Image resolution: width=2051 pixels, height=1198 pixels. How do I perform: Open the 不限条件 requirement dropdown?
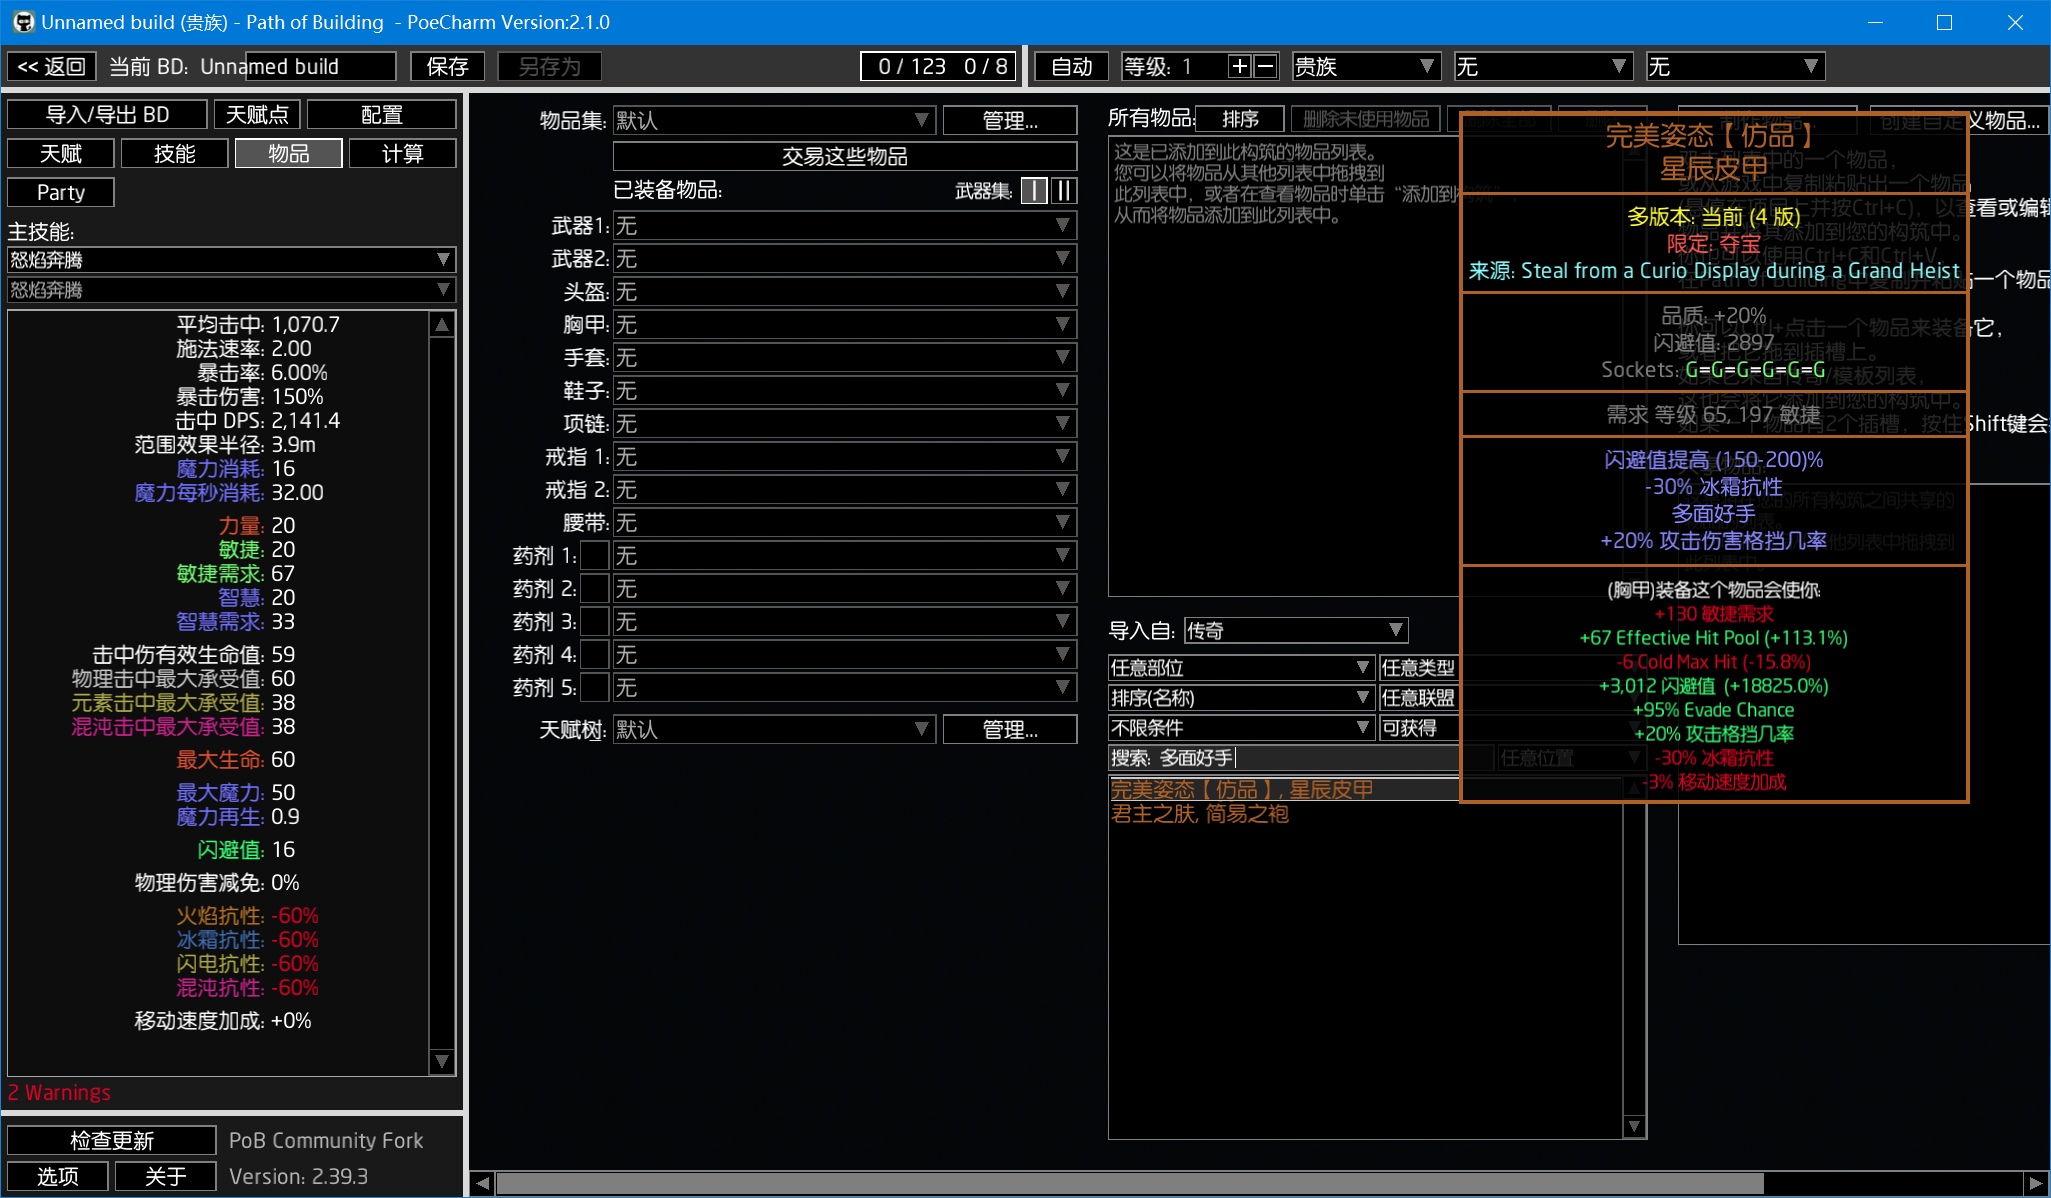[1241, 728]
